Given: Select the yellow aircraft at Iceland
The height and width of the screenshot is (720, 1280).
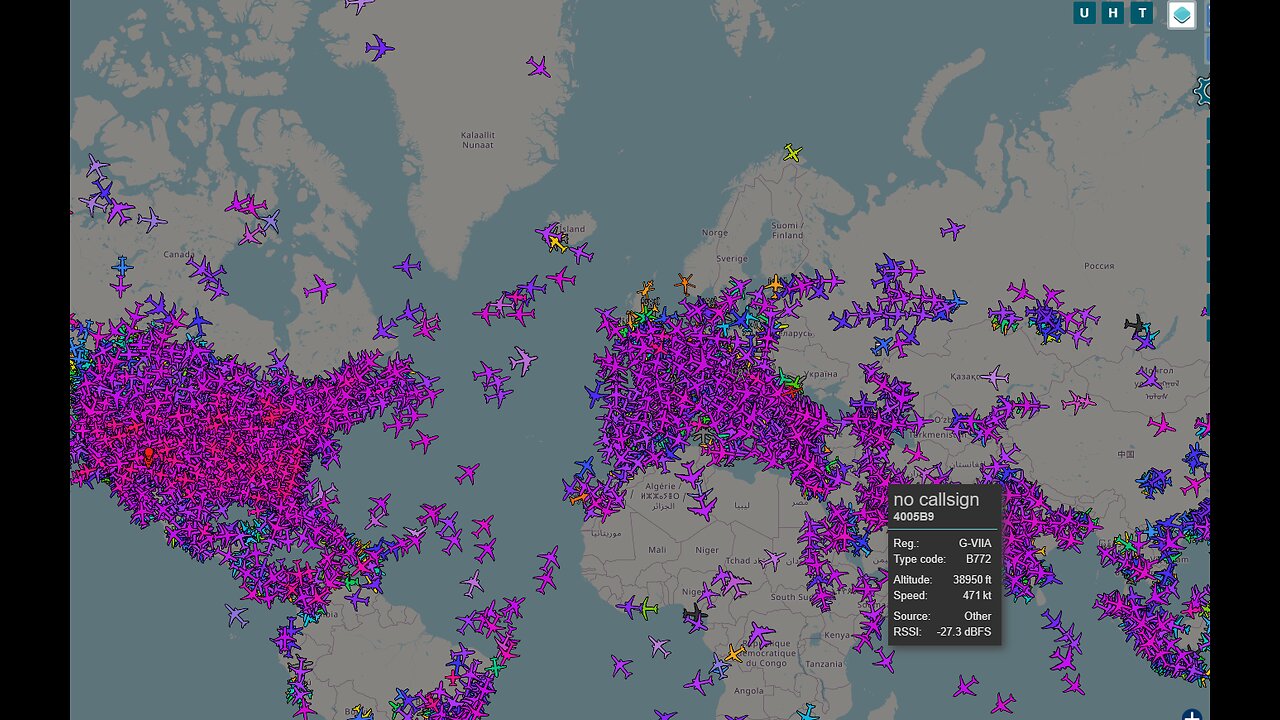Looking at the screenshot, I should [x=556, y=243].
